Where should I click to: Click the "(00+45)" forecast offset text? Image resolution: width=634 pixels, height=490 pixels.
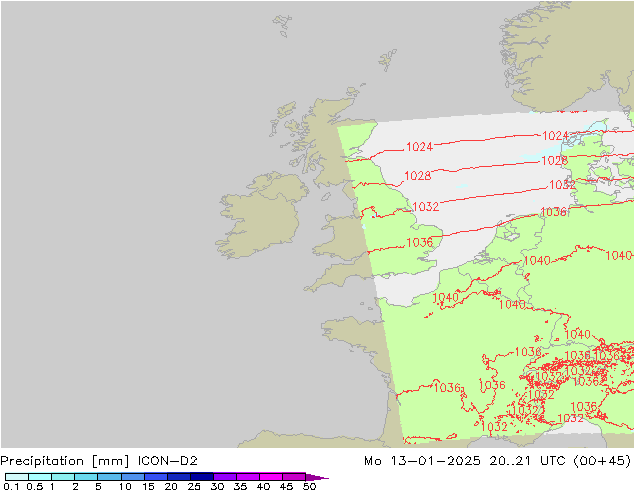tap(602, 461)
